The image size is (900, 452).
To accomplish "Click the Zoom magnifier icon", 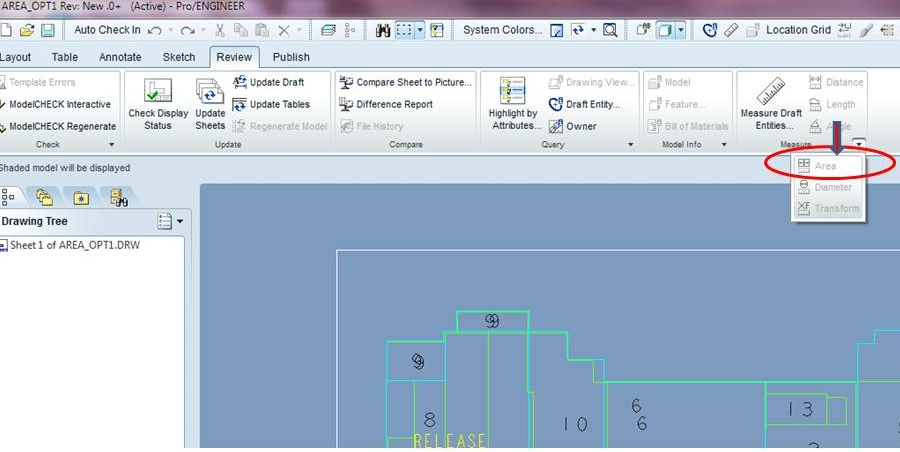I will coord(610,30).
